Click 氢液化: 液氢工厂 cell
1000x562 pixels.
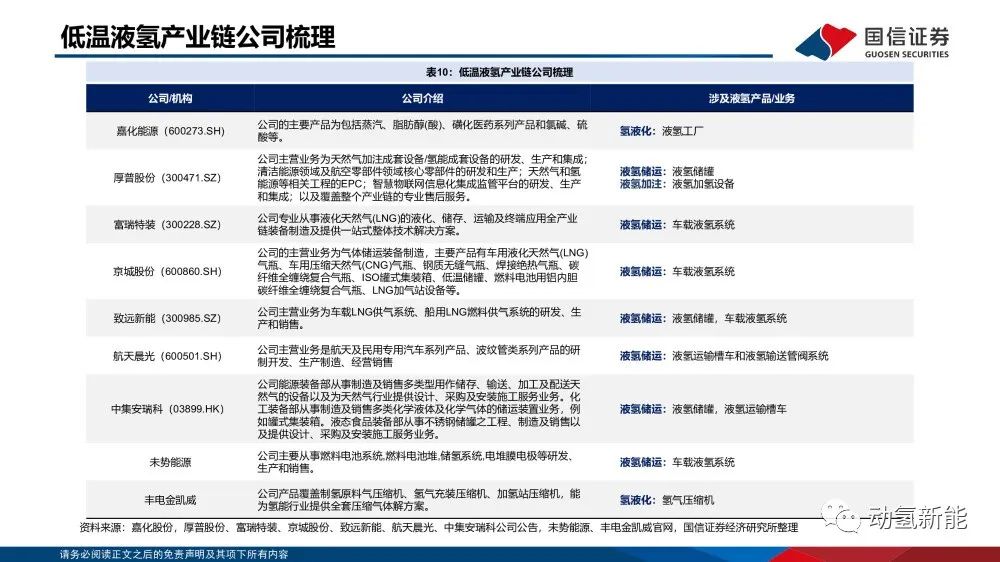click(x=661, y=131)
